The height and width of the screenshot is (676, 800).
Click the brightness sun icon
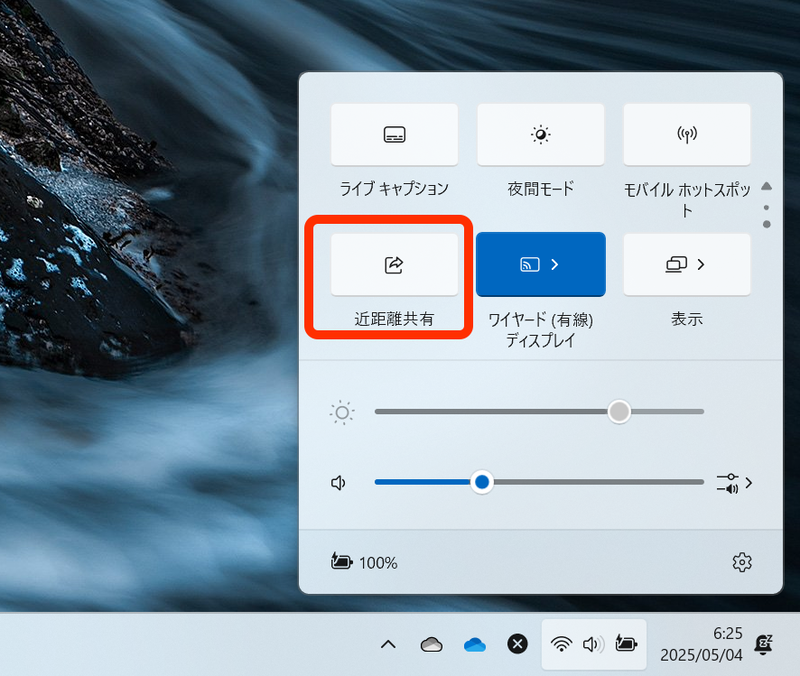point(341,412)
